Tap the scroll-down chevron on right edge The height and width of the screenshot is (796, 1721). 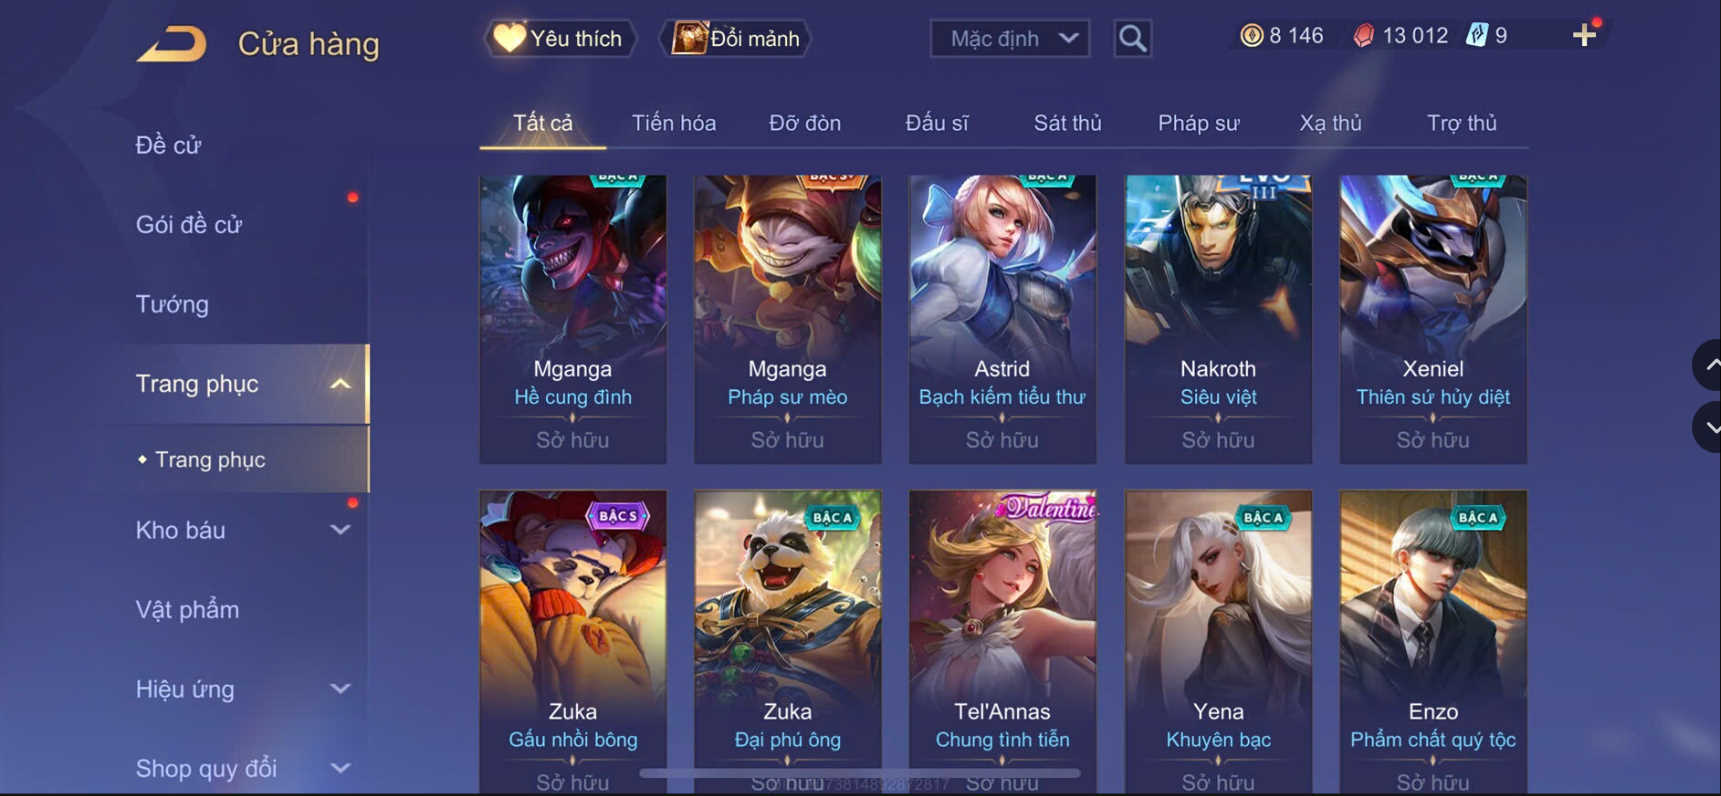tap(1708, 427)
